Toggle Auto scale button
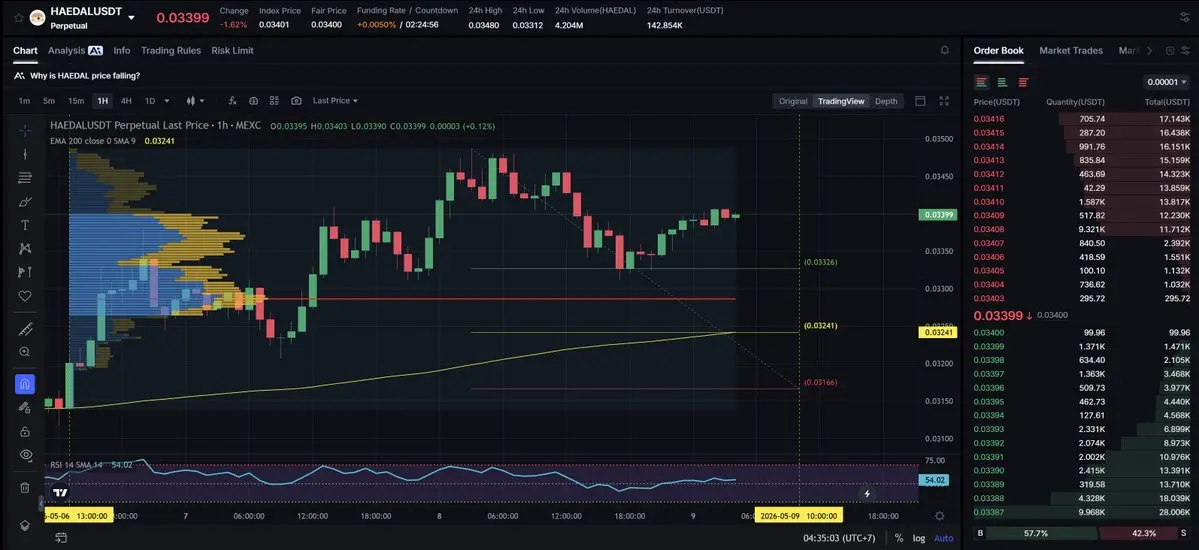This screenshot has height=550, width=1199. tap(944, 538)
